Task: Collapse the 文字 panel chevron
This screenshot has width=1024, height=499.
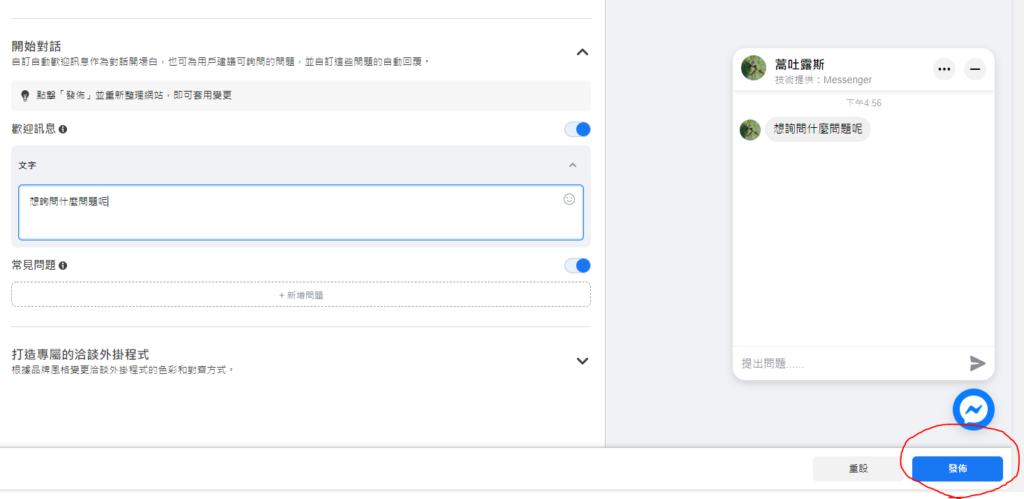Action: click(572, 165)
